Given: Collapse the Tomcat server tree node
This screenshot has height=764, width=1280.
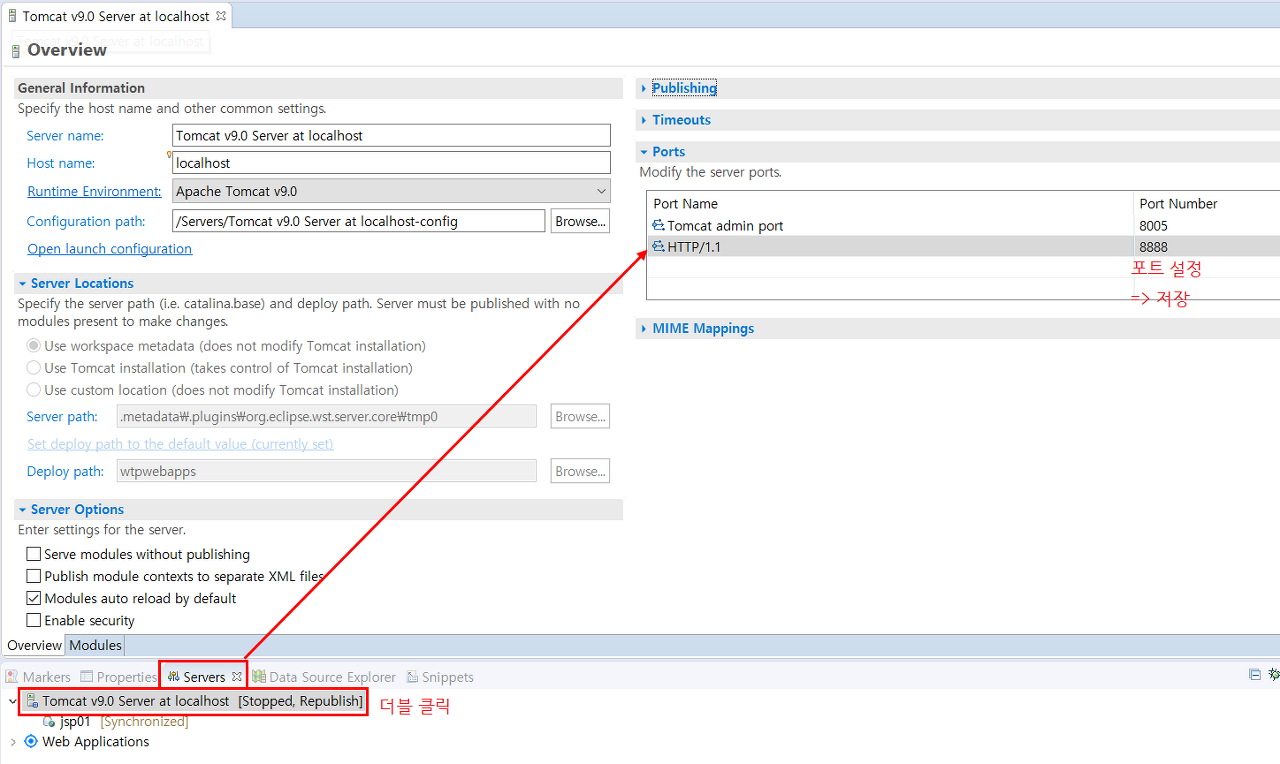Looking at the screenshot, I should pos(12,701).
